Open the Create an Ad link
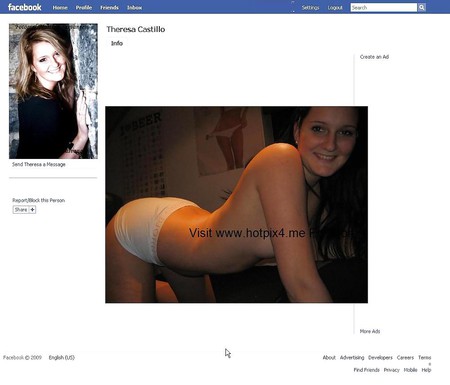450x385 pixels. pos(374,57)
